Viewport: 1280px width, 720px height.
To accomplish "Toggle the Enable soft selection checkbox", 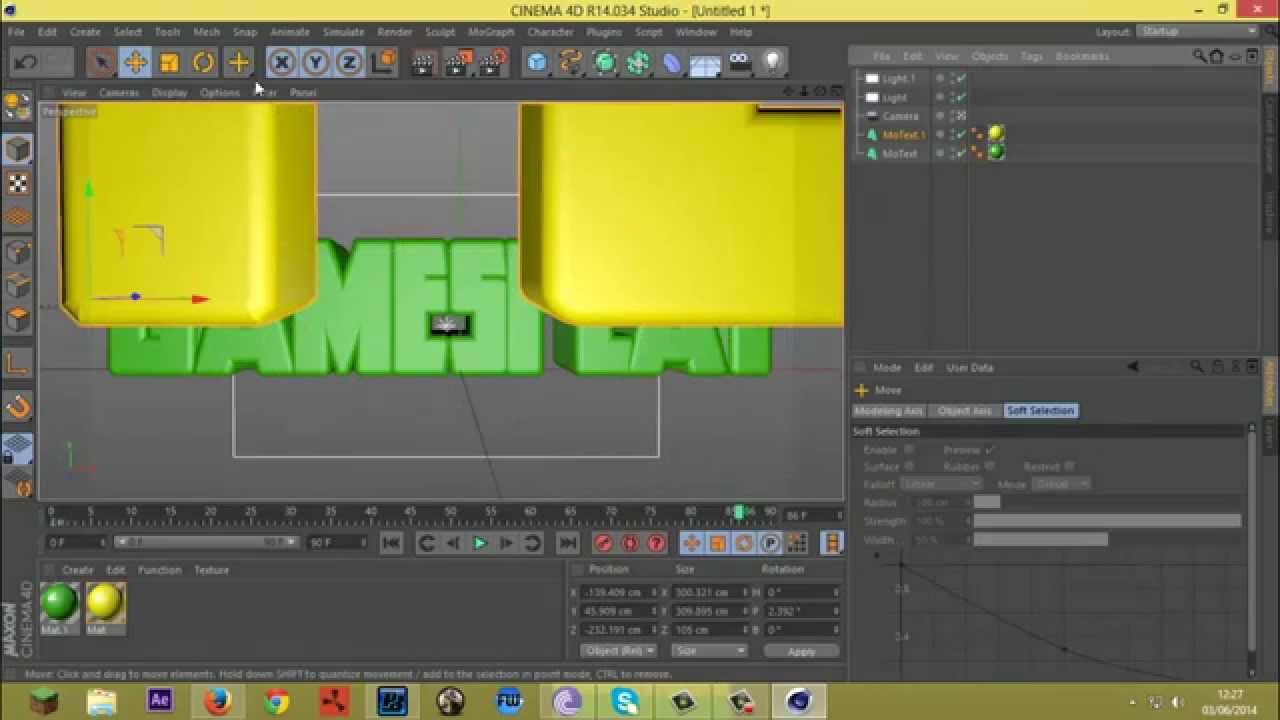I will [x=908, y=450].
